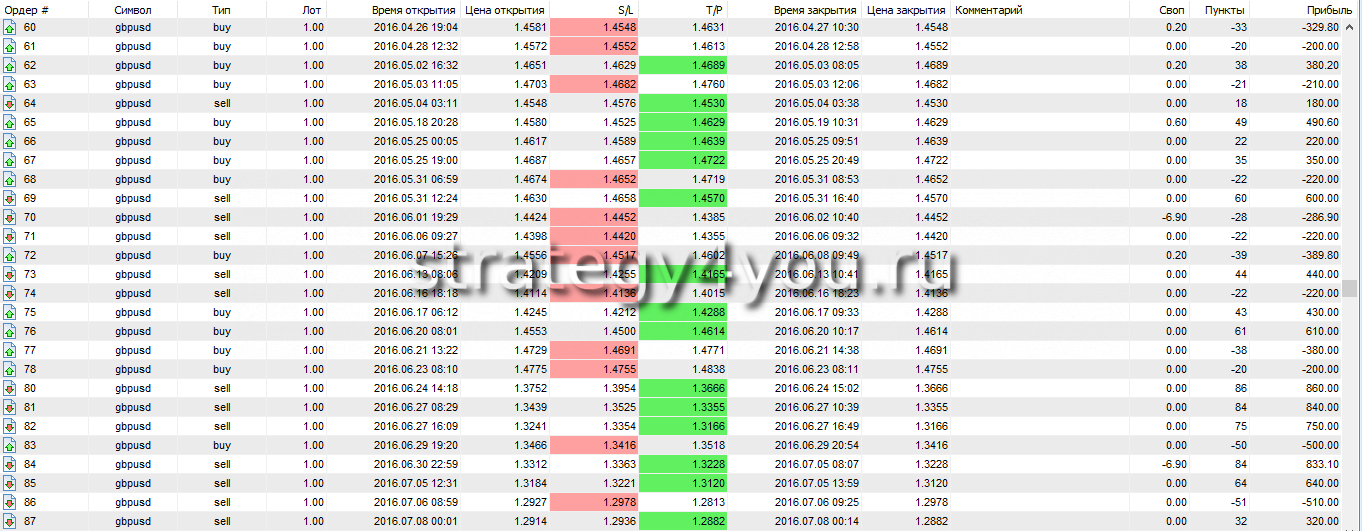Click the buy order icon for order 60
This screenshot has height=531, width=1362.
coord(10,27)
